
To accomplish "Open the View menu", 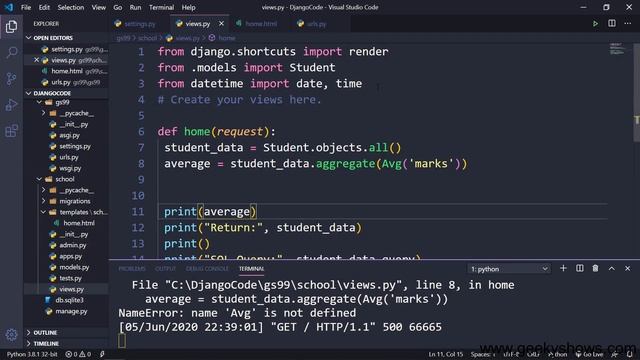I will pyautogui.click(x=98, y=7).
